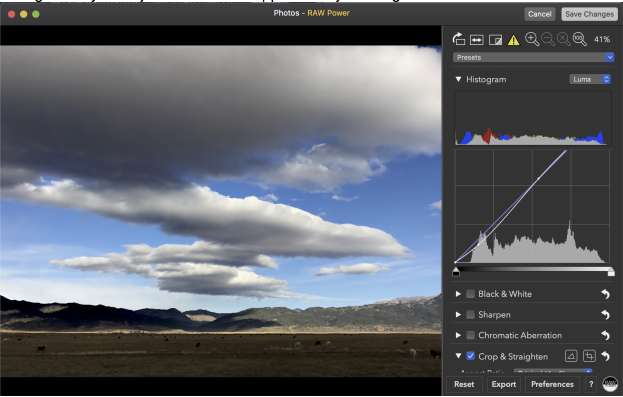
Task: Expand the Chromatic Aberration section
Action: click(458, 335)
